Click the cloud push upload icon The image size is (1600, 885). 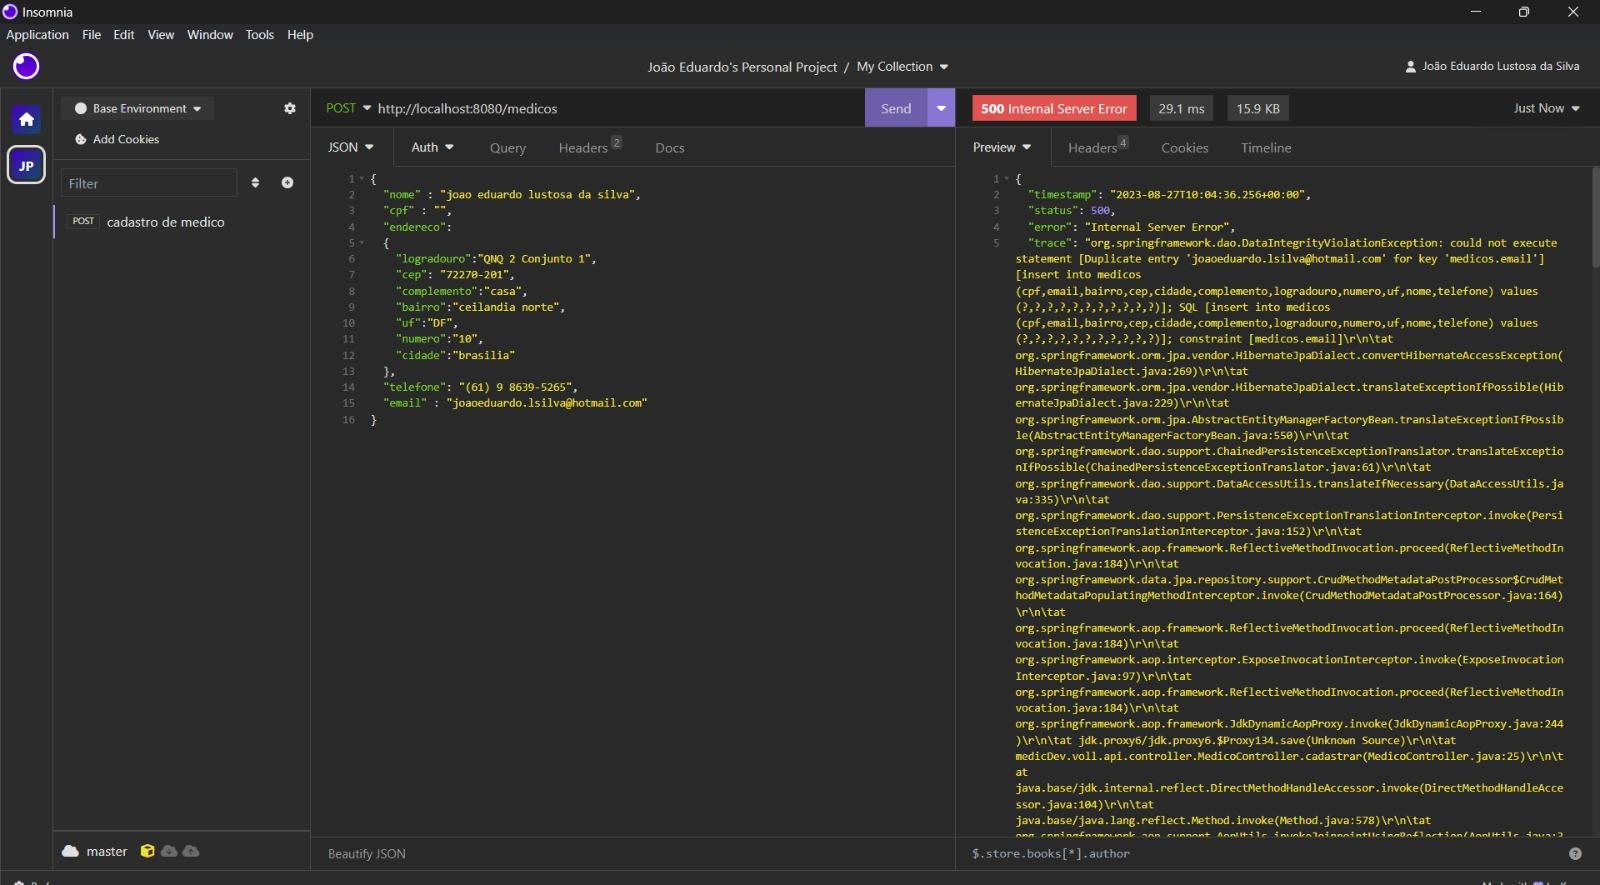(x=191, y=851)
